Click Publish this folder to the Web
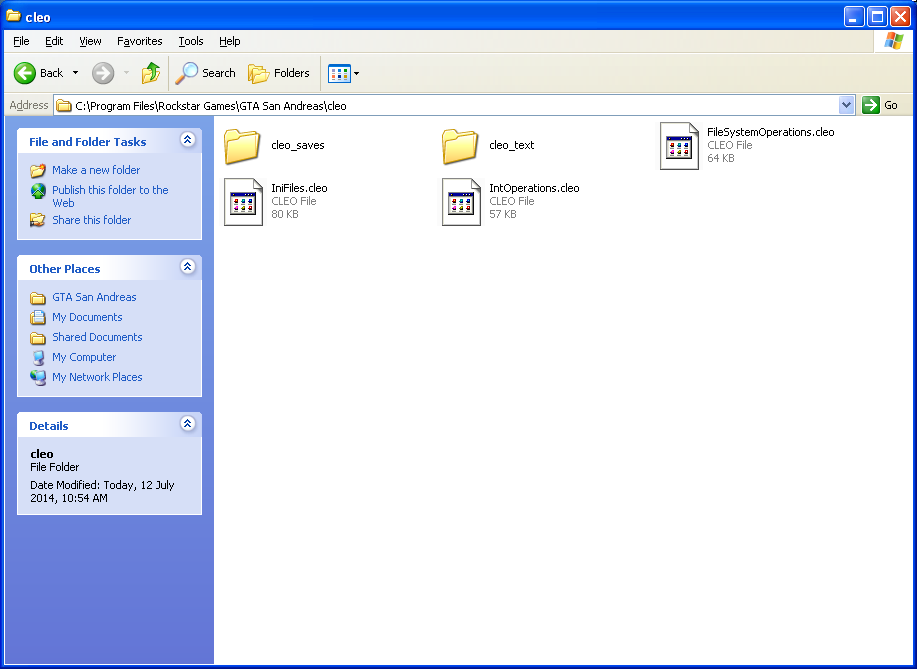 110,196
